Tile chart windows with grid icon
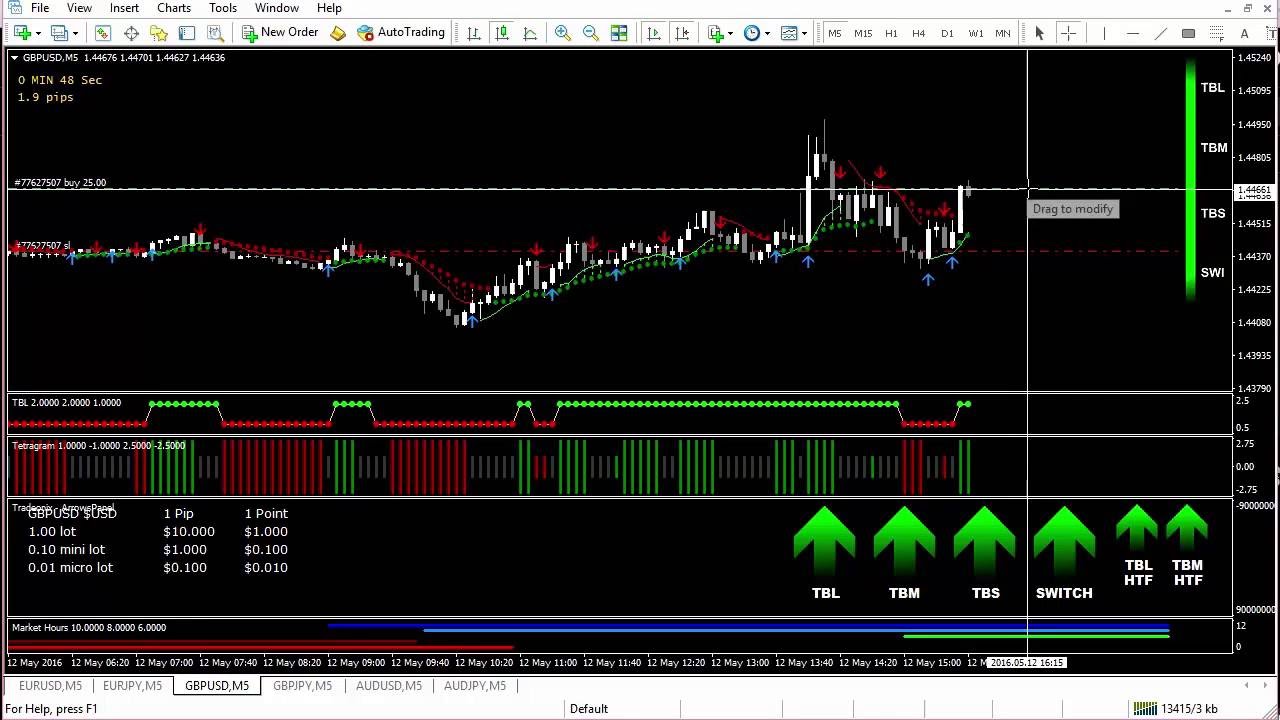Viewport: 1280px width, 720px height. coord(619,33)
